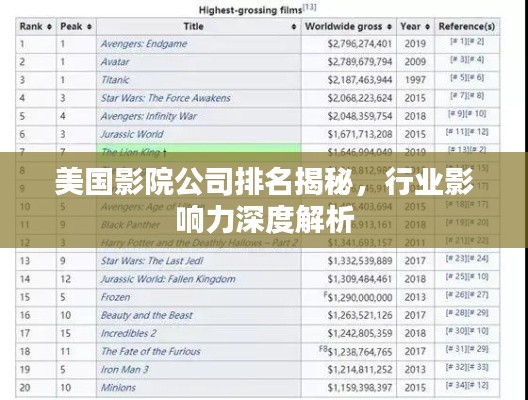Open Avengers: Infinity War link

tap(149, 116)
